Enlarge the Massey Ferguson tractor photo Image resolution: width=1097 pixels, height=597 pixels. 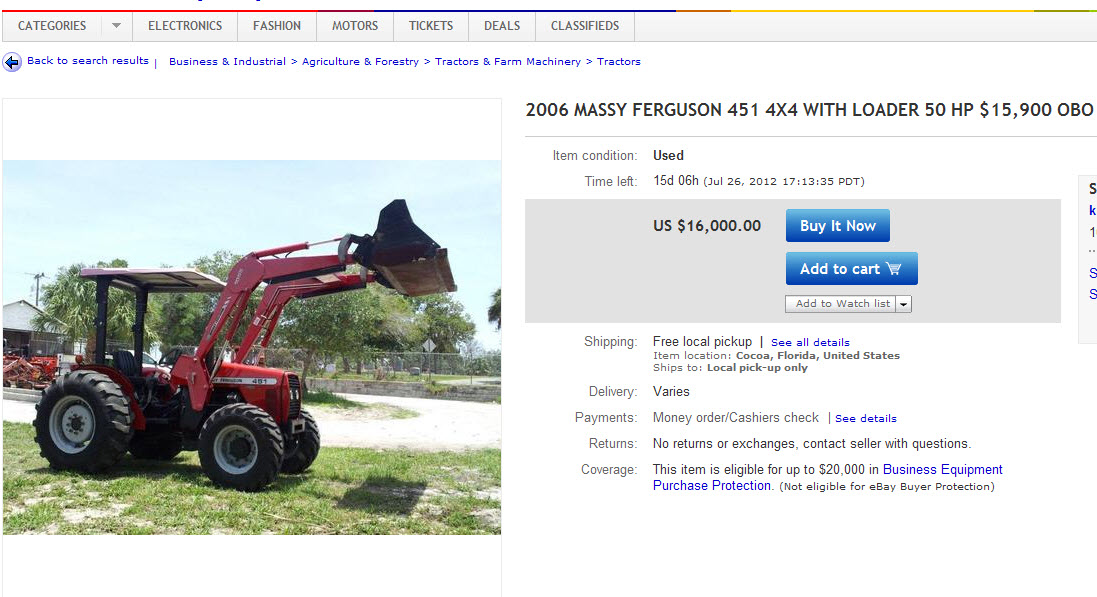(x=252, y=347)
